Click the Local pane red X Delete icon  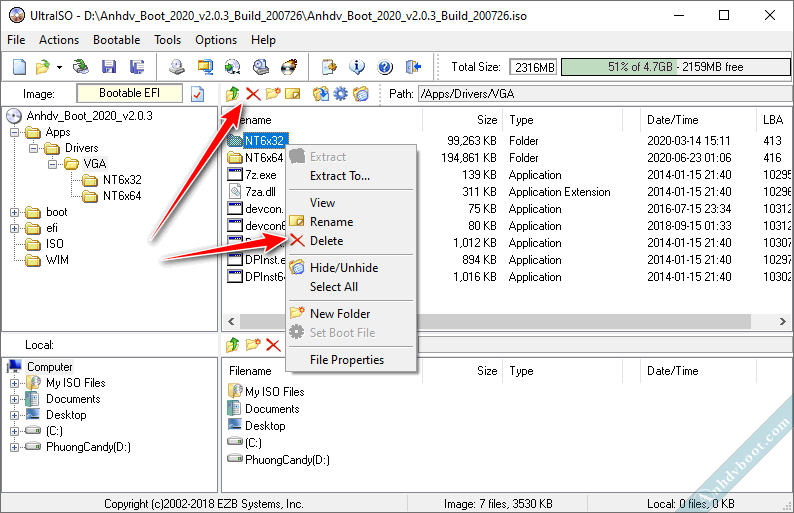pyautogui.click(x=273, y=345)
